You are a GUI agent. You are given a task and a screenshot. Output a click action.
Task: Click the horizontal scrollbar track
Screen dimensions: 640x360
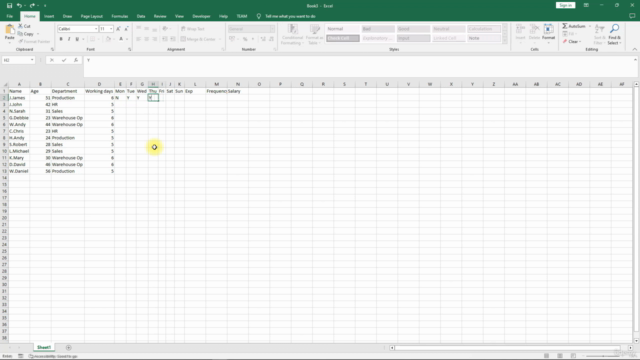click(508, 348)
